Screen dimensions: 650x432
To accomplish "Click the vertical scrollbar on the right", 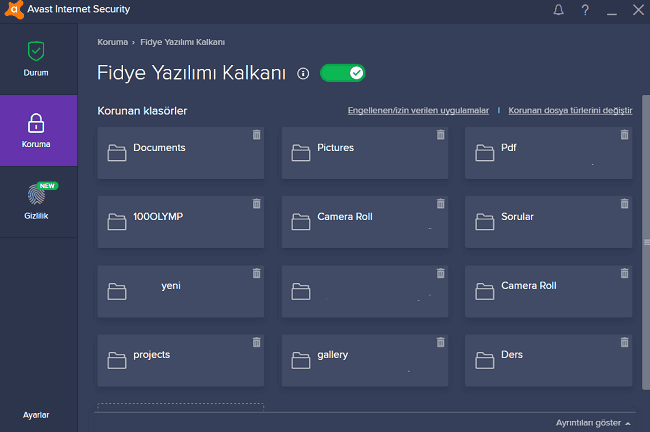I will coord(645,240).
